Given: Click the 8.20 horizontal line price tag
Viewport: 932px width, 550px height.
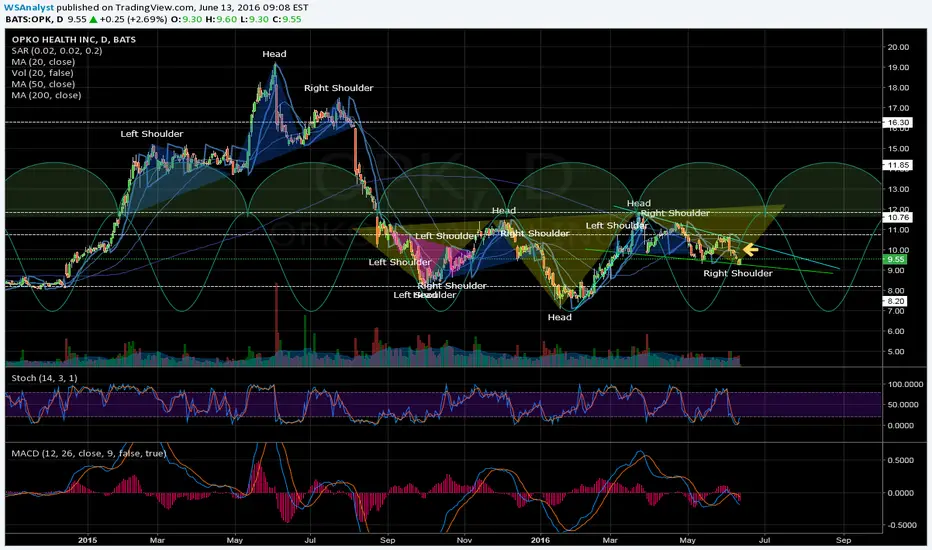Looking at the screenshot, I should (896, 301).
